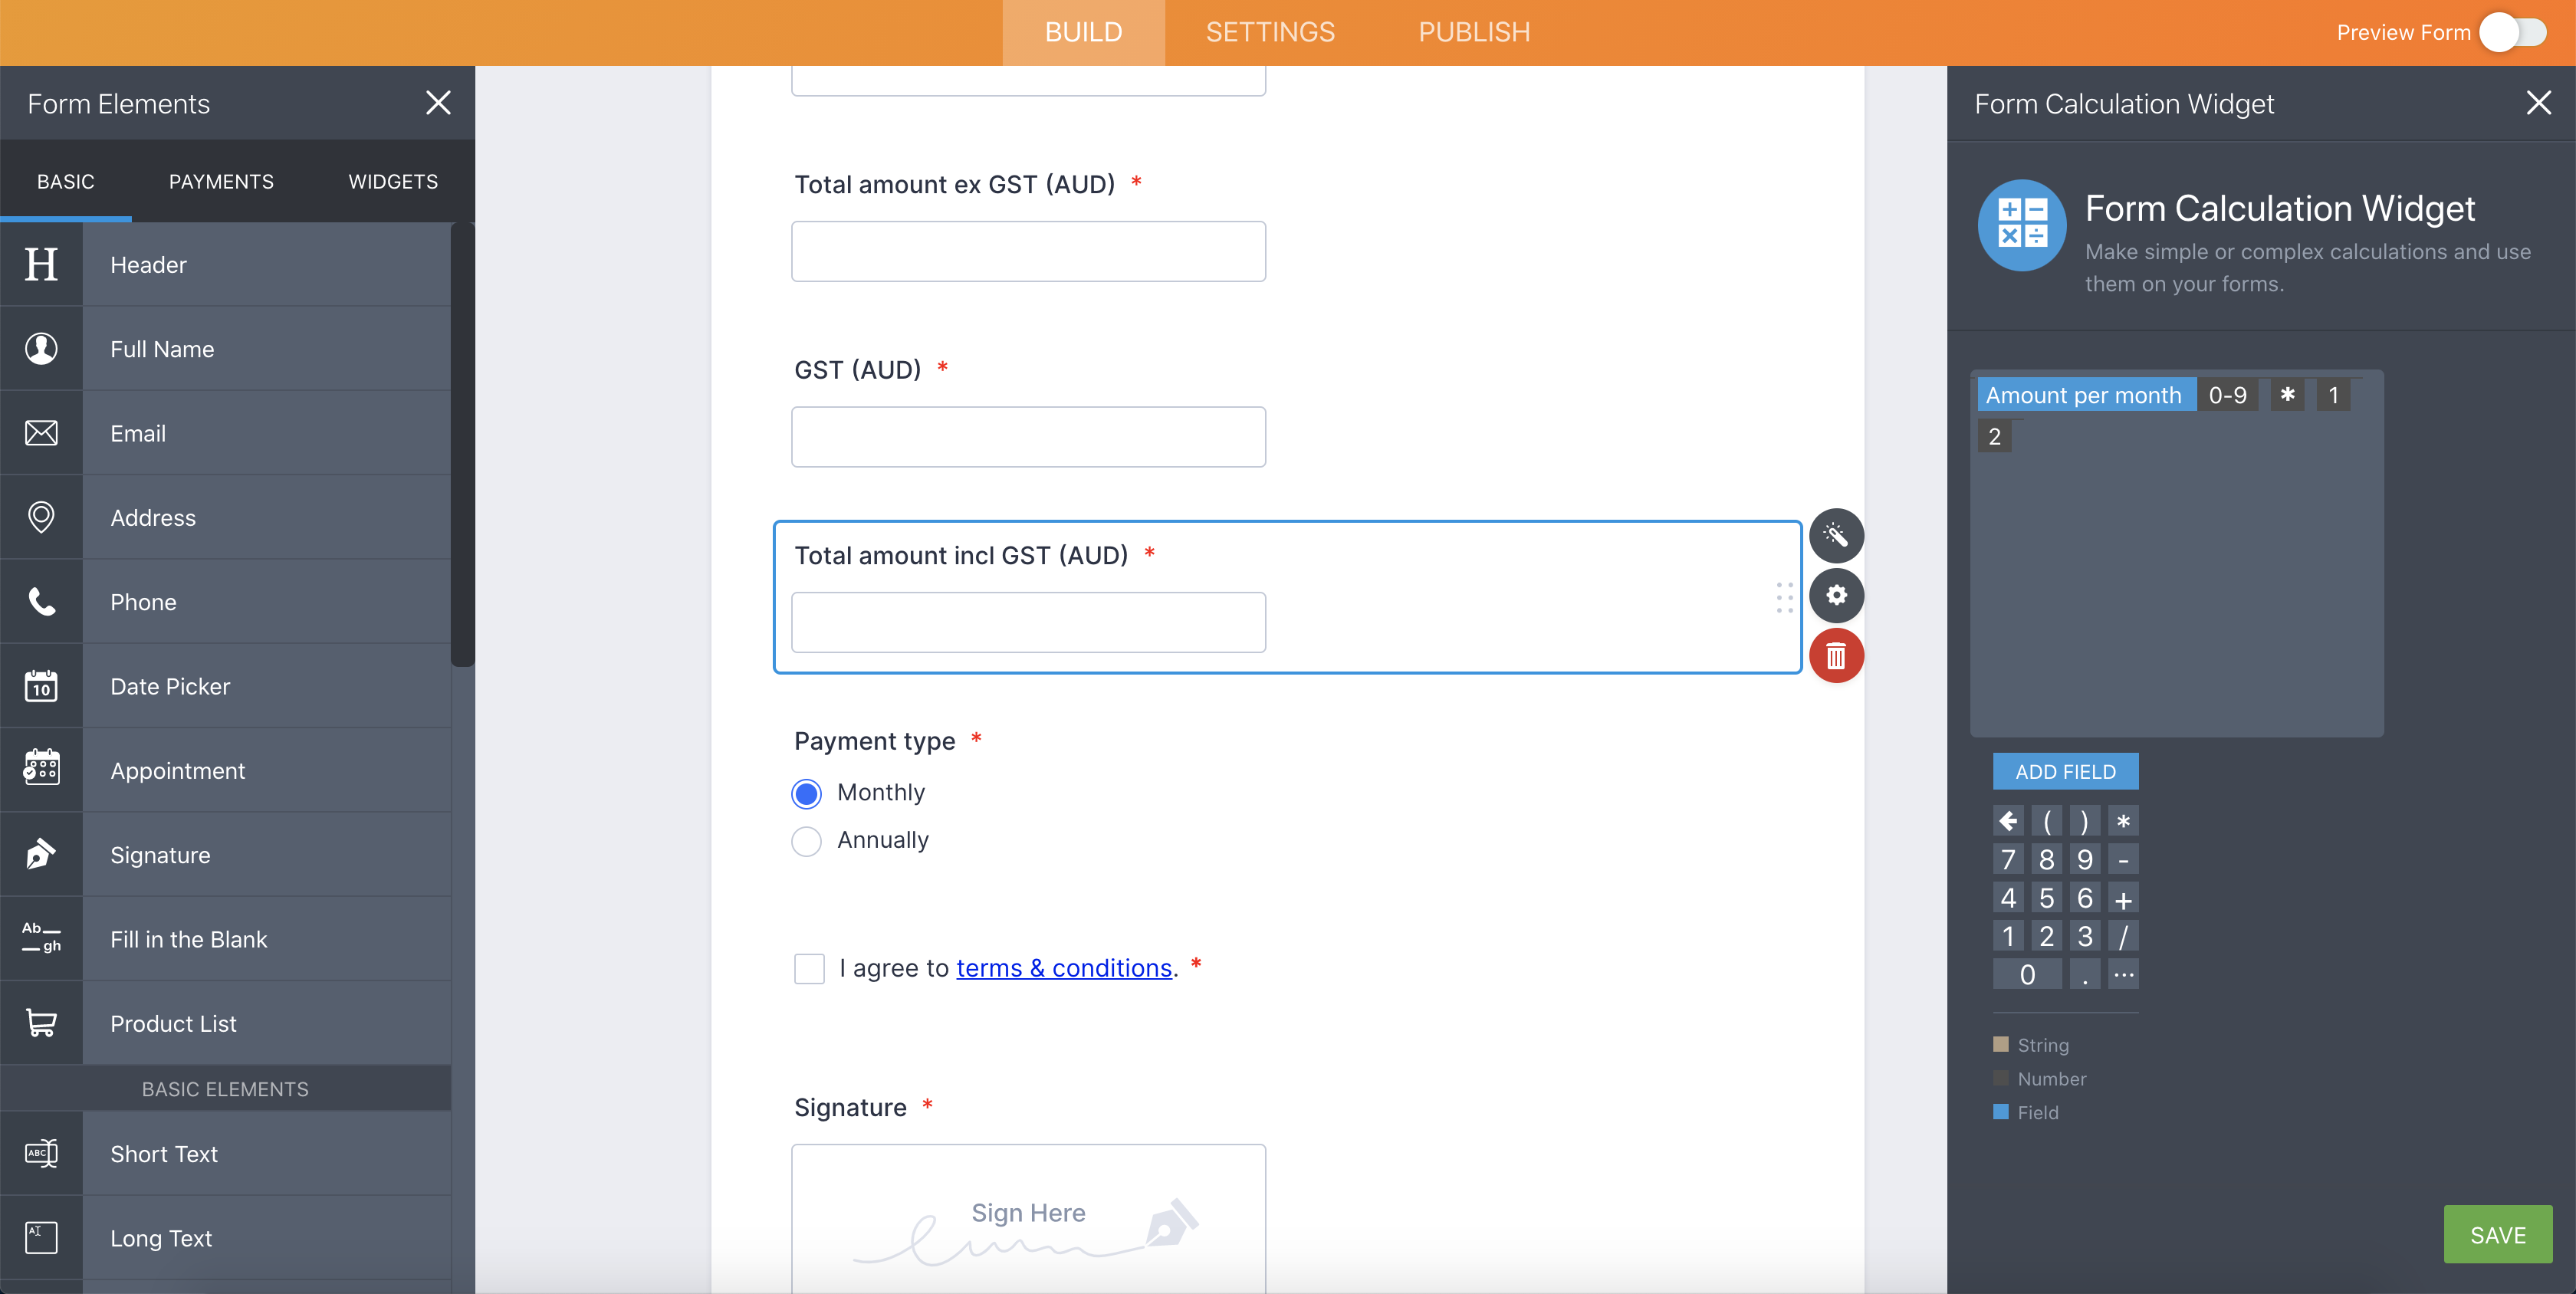Open the wizard for the selected GST field
Viewport: 2576px width, 1294px height.
point(1836,535)
